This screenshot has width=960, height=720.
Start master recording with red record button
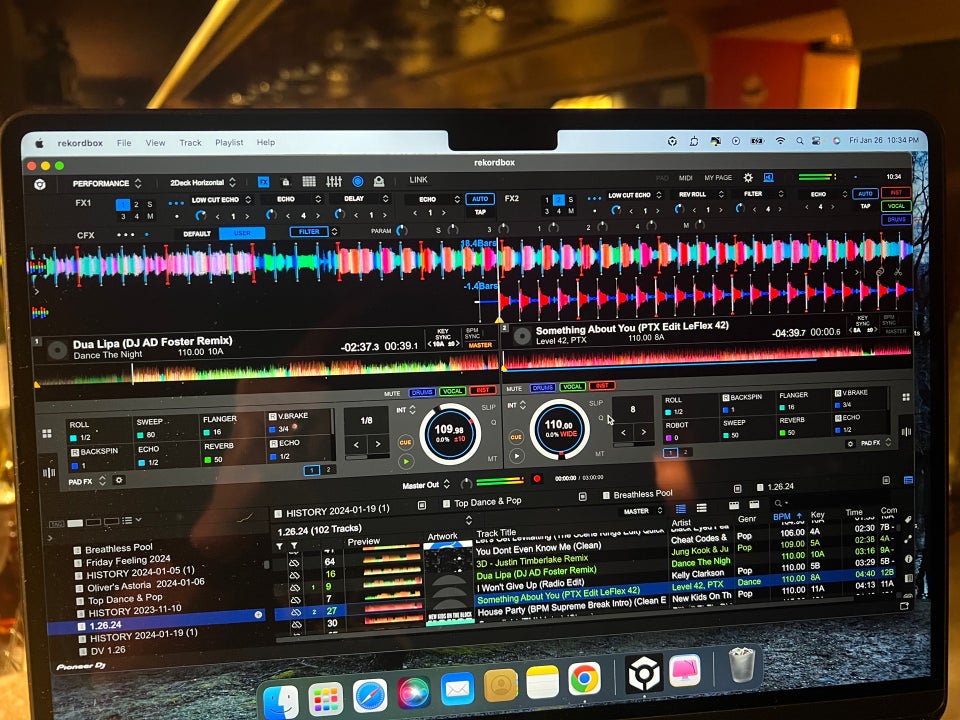tap(537, 479)
